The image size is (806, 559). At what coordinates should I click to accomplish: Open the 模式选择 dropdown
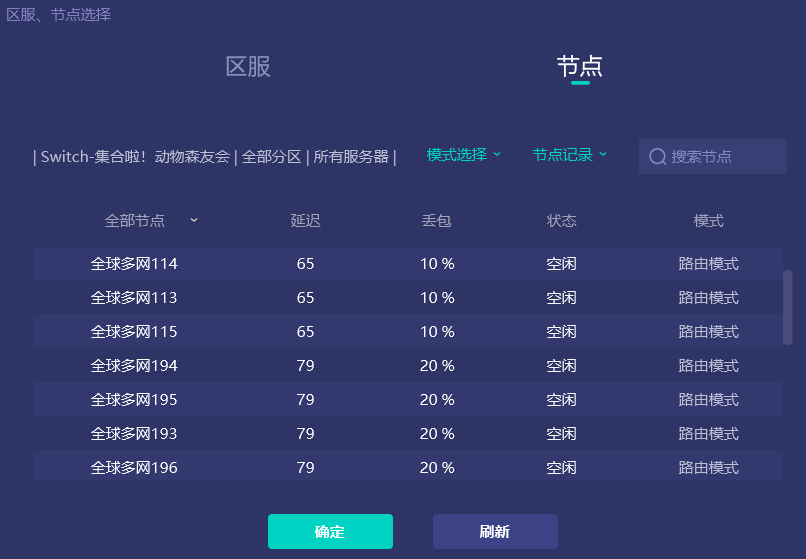(464, 155)
